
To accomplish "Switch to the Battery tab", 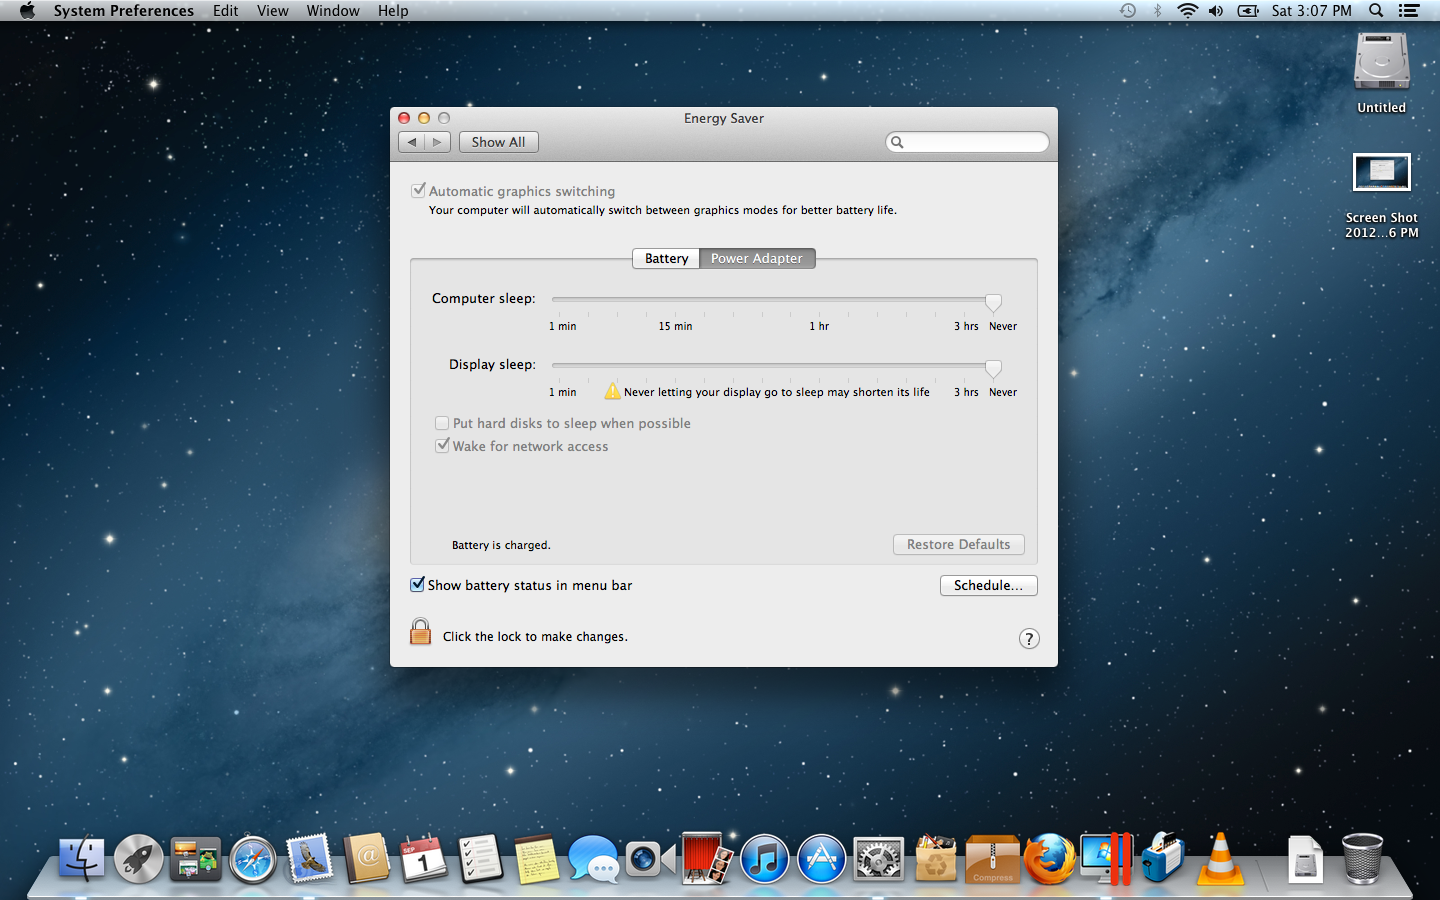I will [x=666, y=258].
